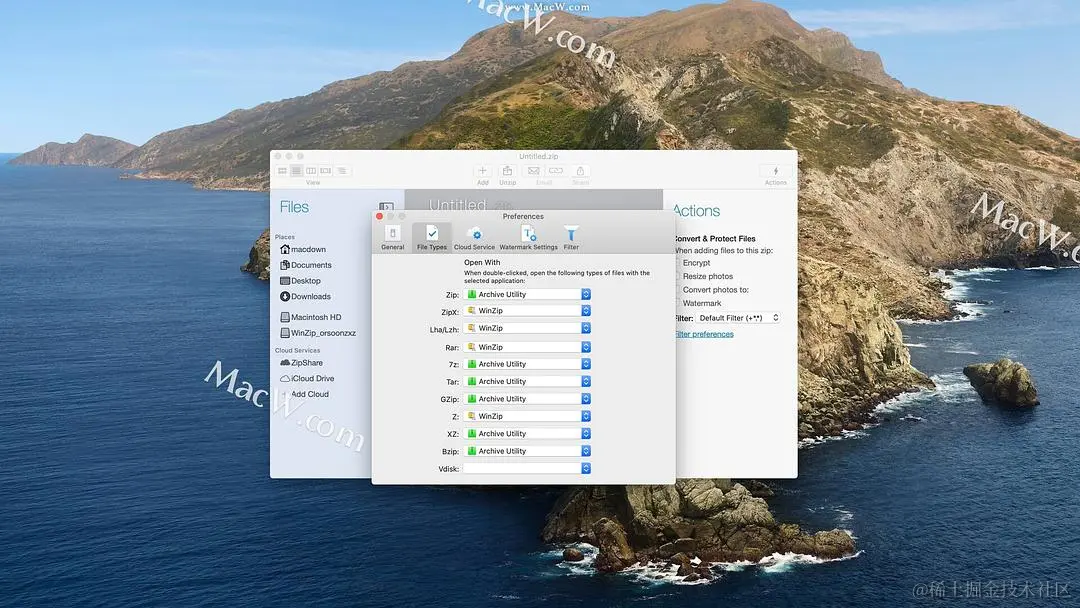This screenshot has width=1080, height=608.
Task: Open Documents in the Places sidebar
Action: point(306,265)
